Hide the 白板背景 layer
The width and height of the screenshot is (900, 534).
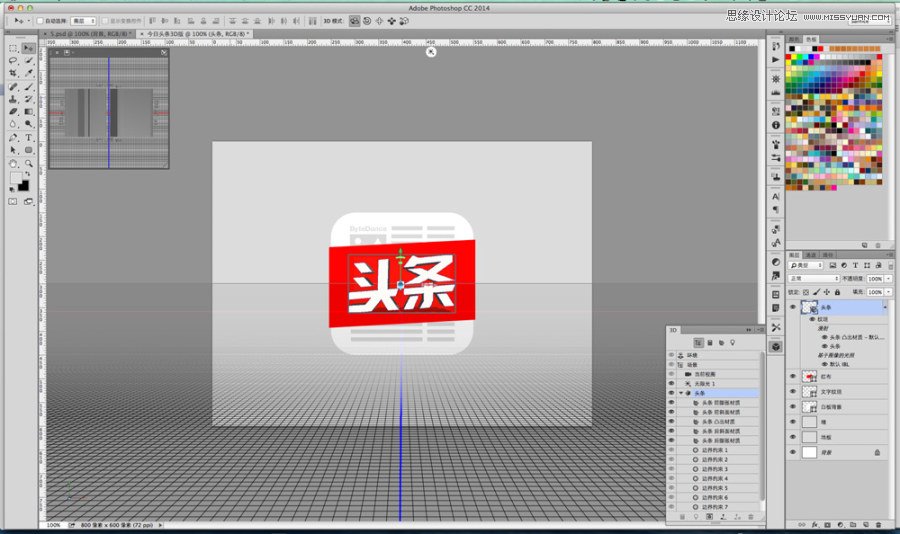(793, 407)
